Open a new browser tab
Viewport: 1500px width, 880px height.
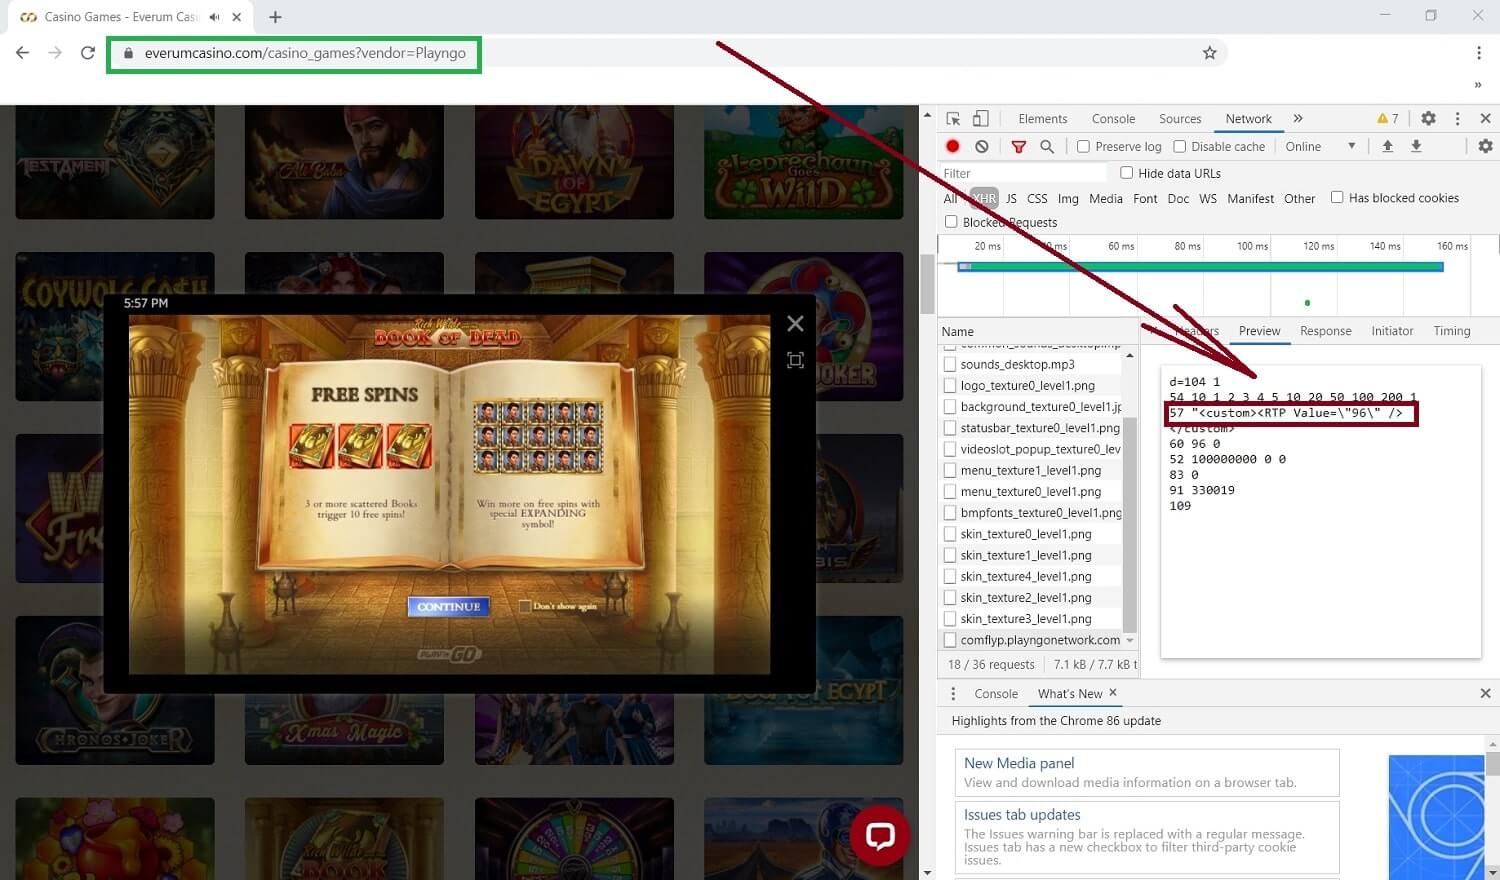(x=275, y=17)
